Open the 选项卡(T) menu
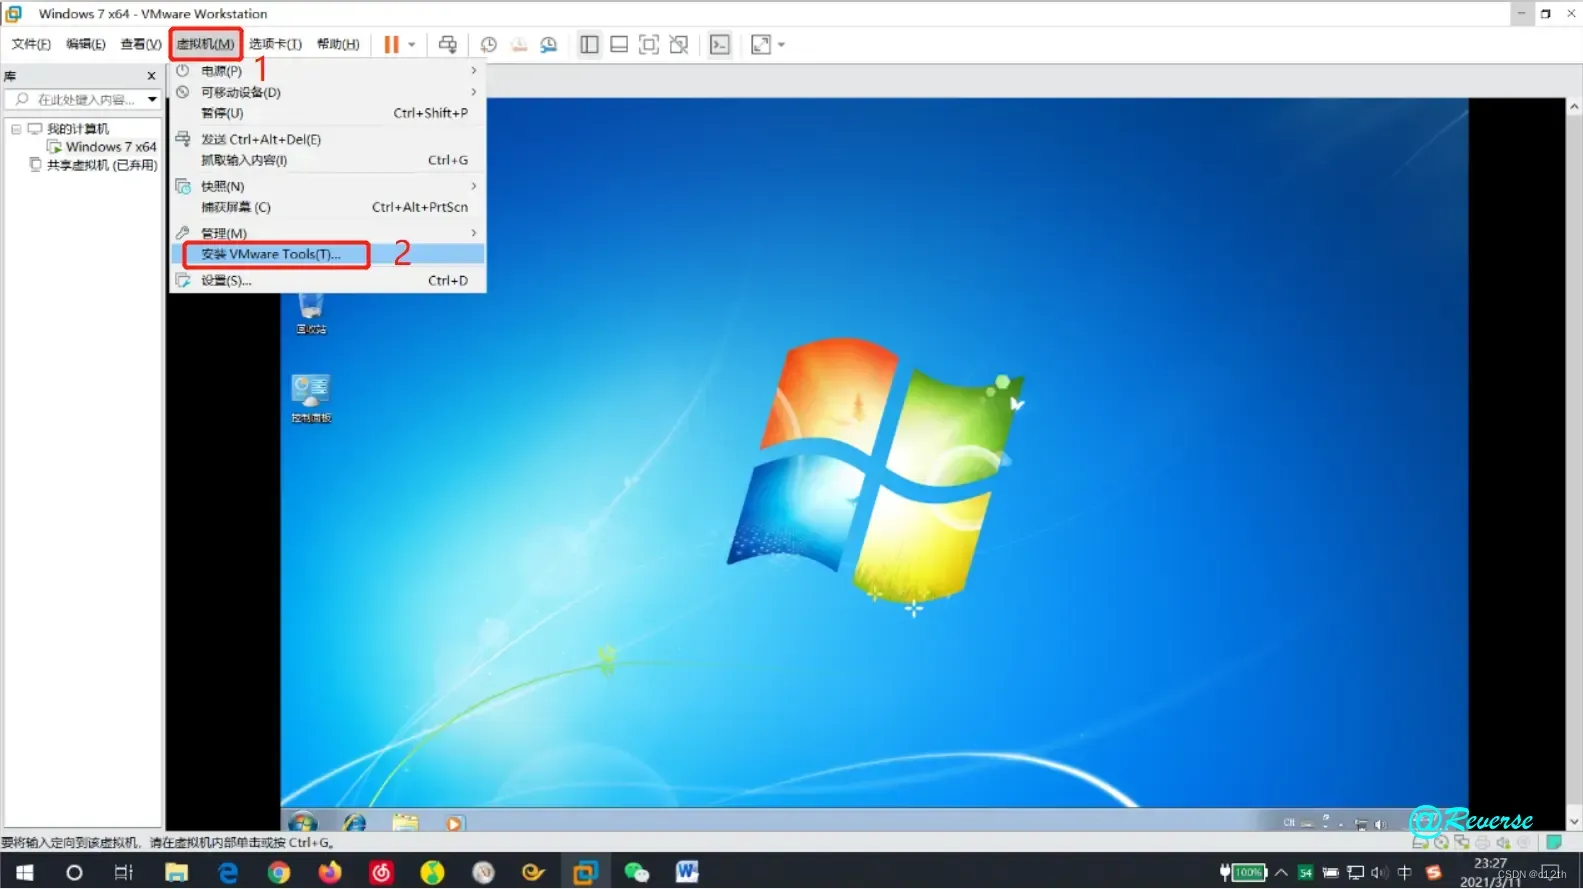This screenshot has height=889, width=1583. click(275, 44)
